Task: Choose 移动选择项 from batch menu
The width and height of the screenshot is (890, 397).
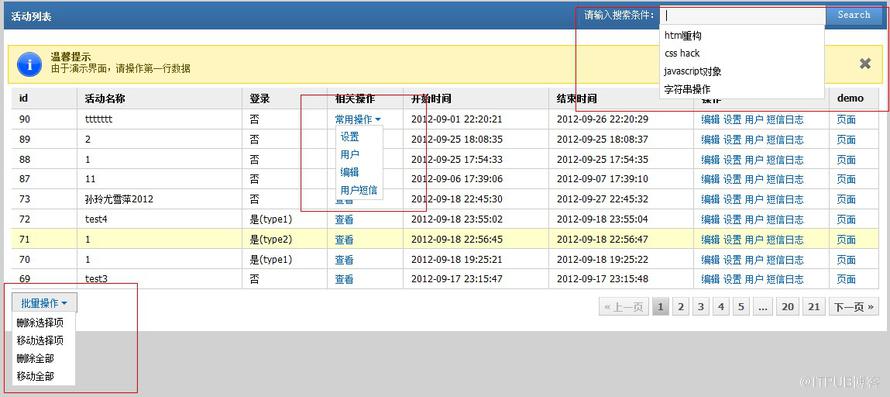Action: [40, 340]
